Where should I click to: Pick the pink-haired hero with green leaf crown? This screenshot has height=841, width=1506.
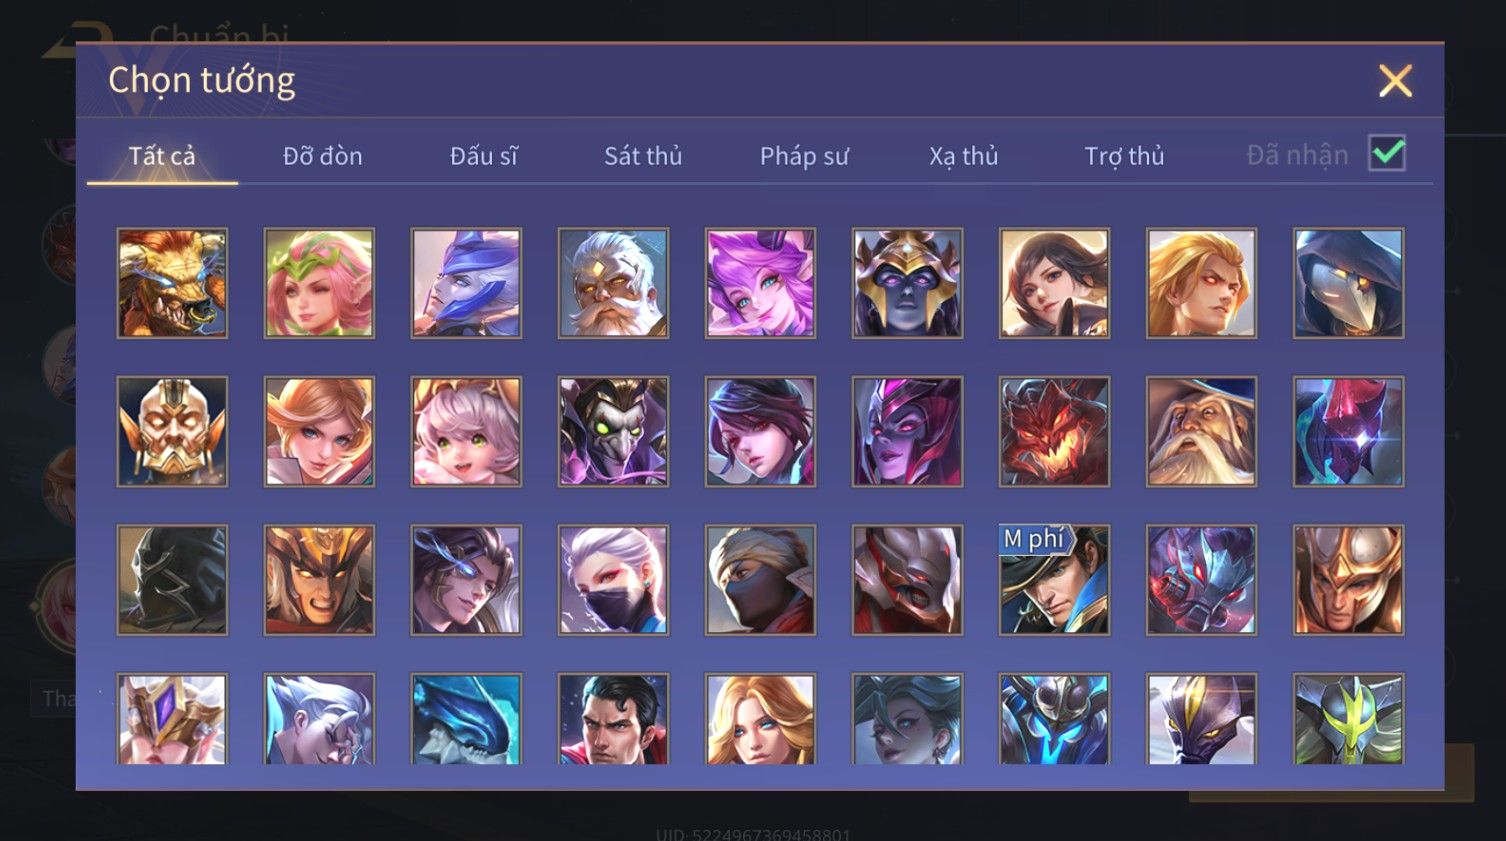[x=319, y=283]
